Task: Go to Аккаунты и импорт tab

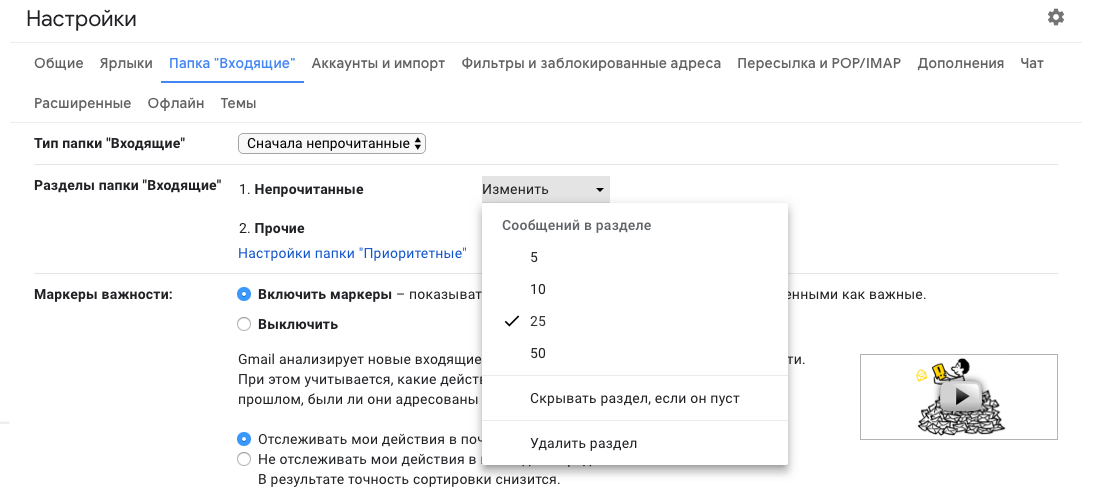Action: [378, 63]
